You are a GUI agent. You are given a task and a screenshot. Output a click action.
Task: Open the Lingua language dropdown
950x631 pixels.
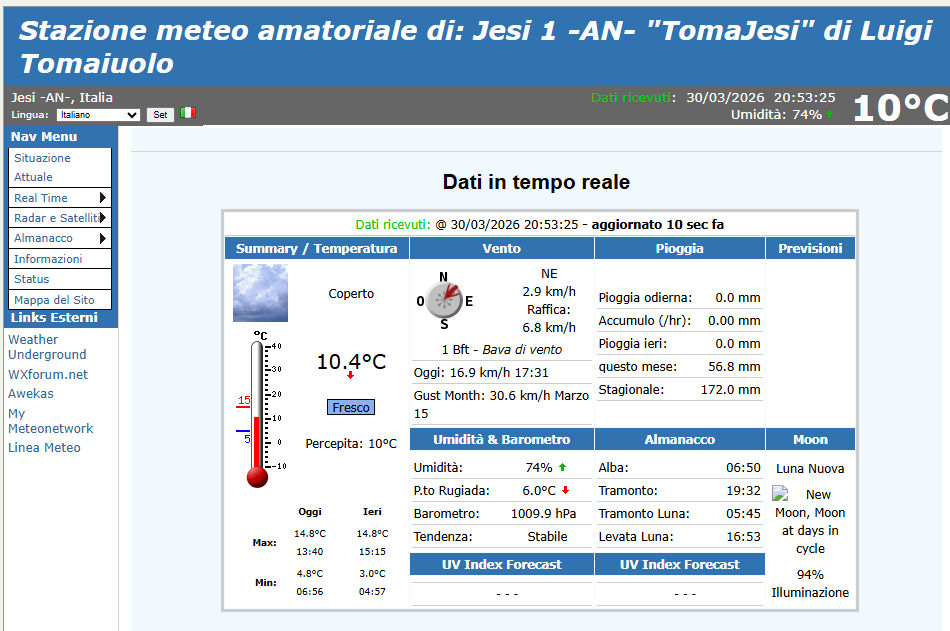[x=97, y=115]
